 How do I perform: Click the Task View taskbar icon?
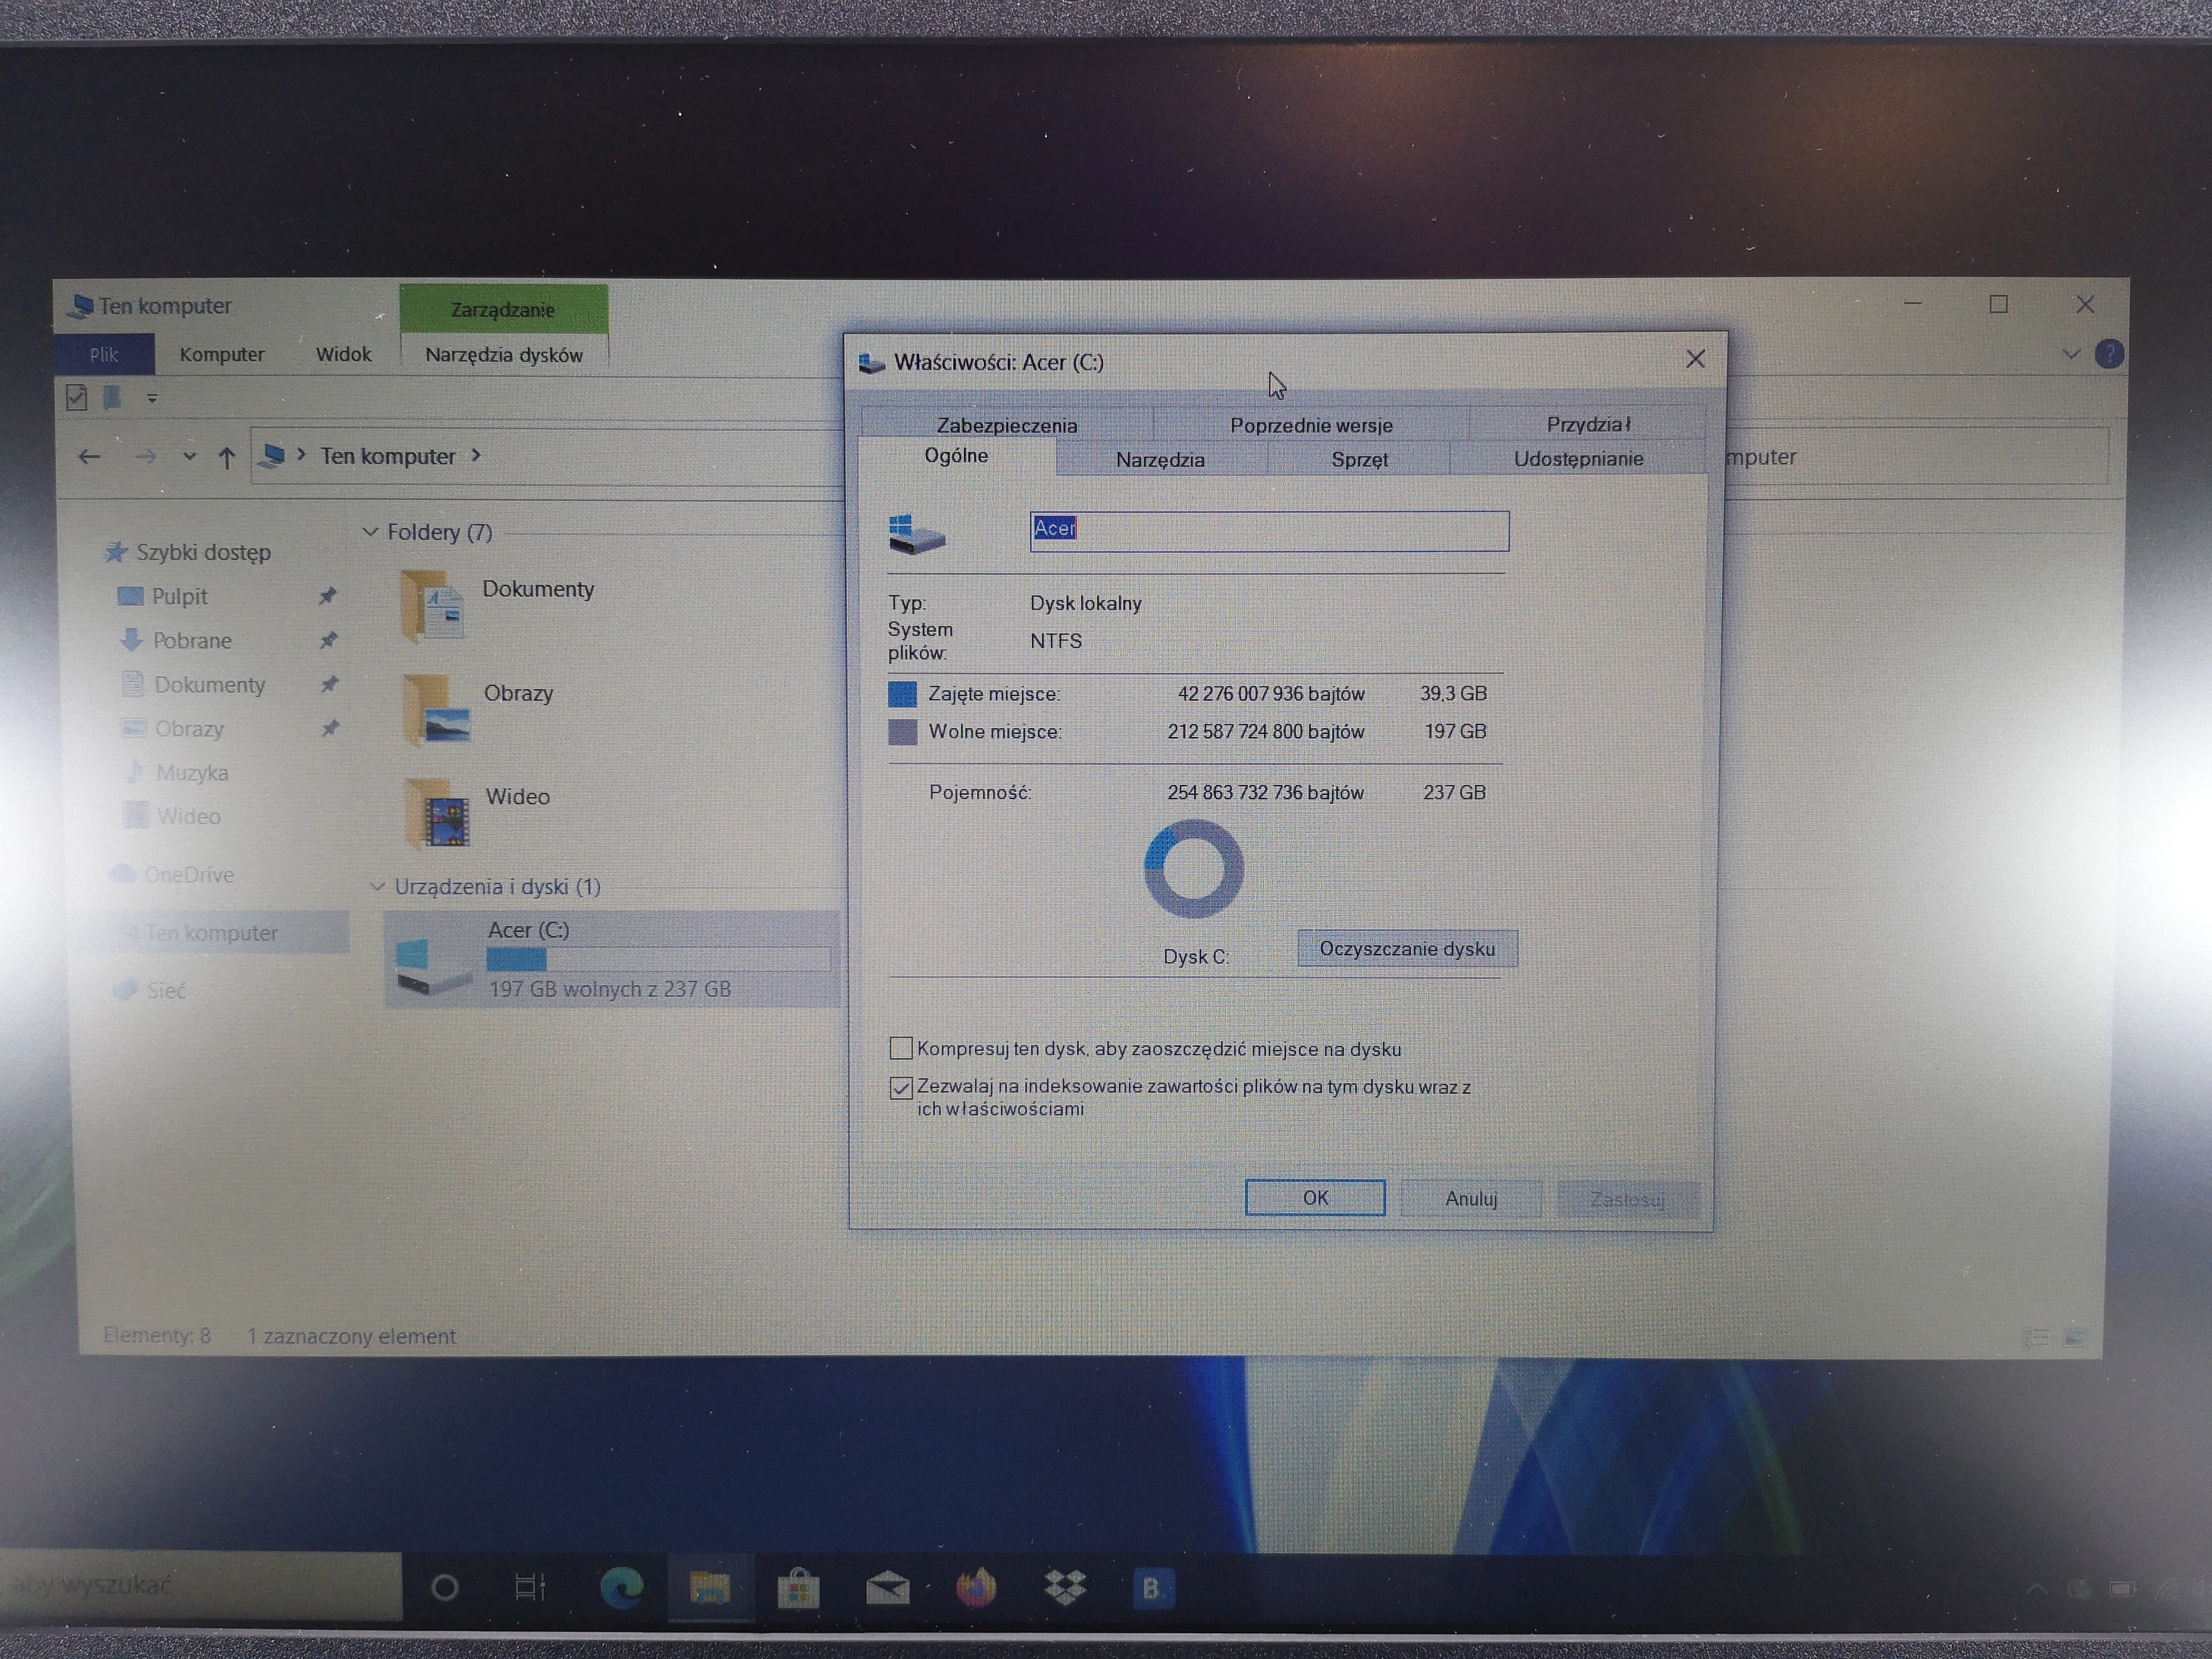[x=530, y=1587]
